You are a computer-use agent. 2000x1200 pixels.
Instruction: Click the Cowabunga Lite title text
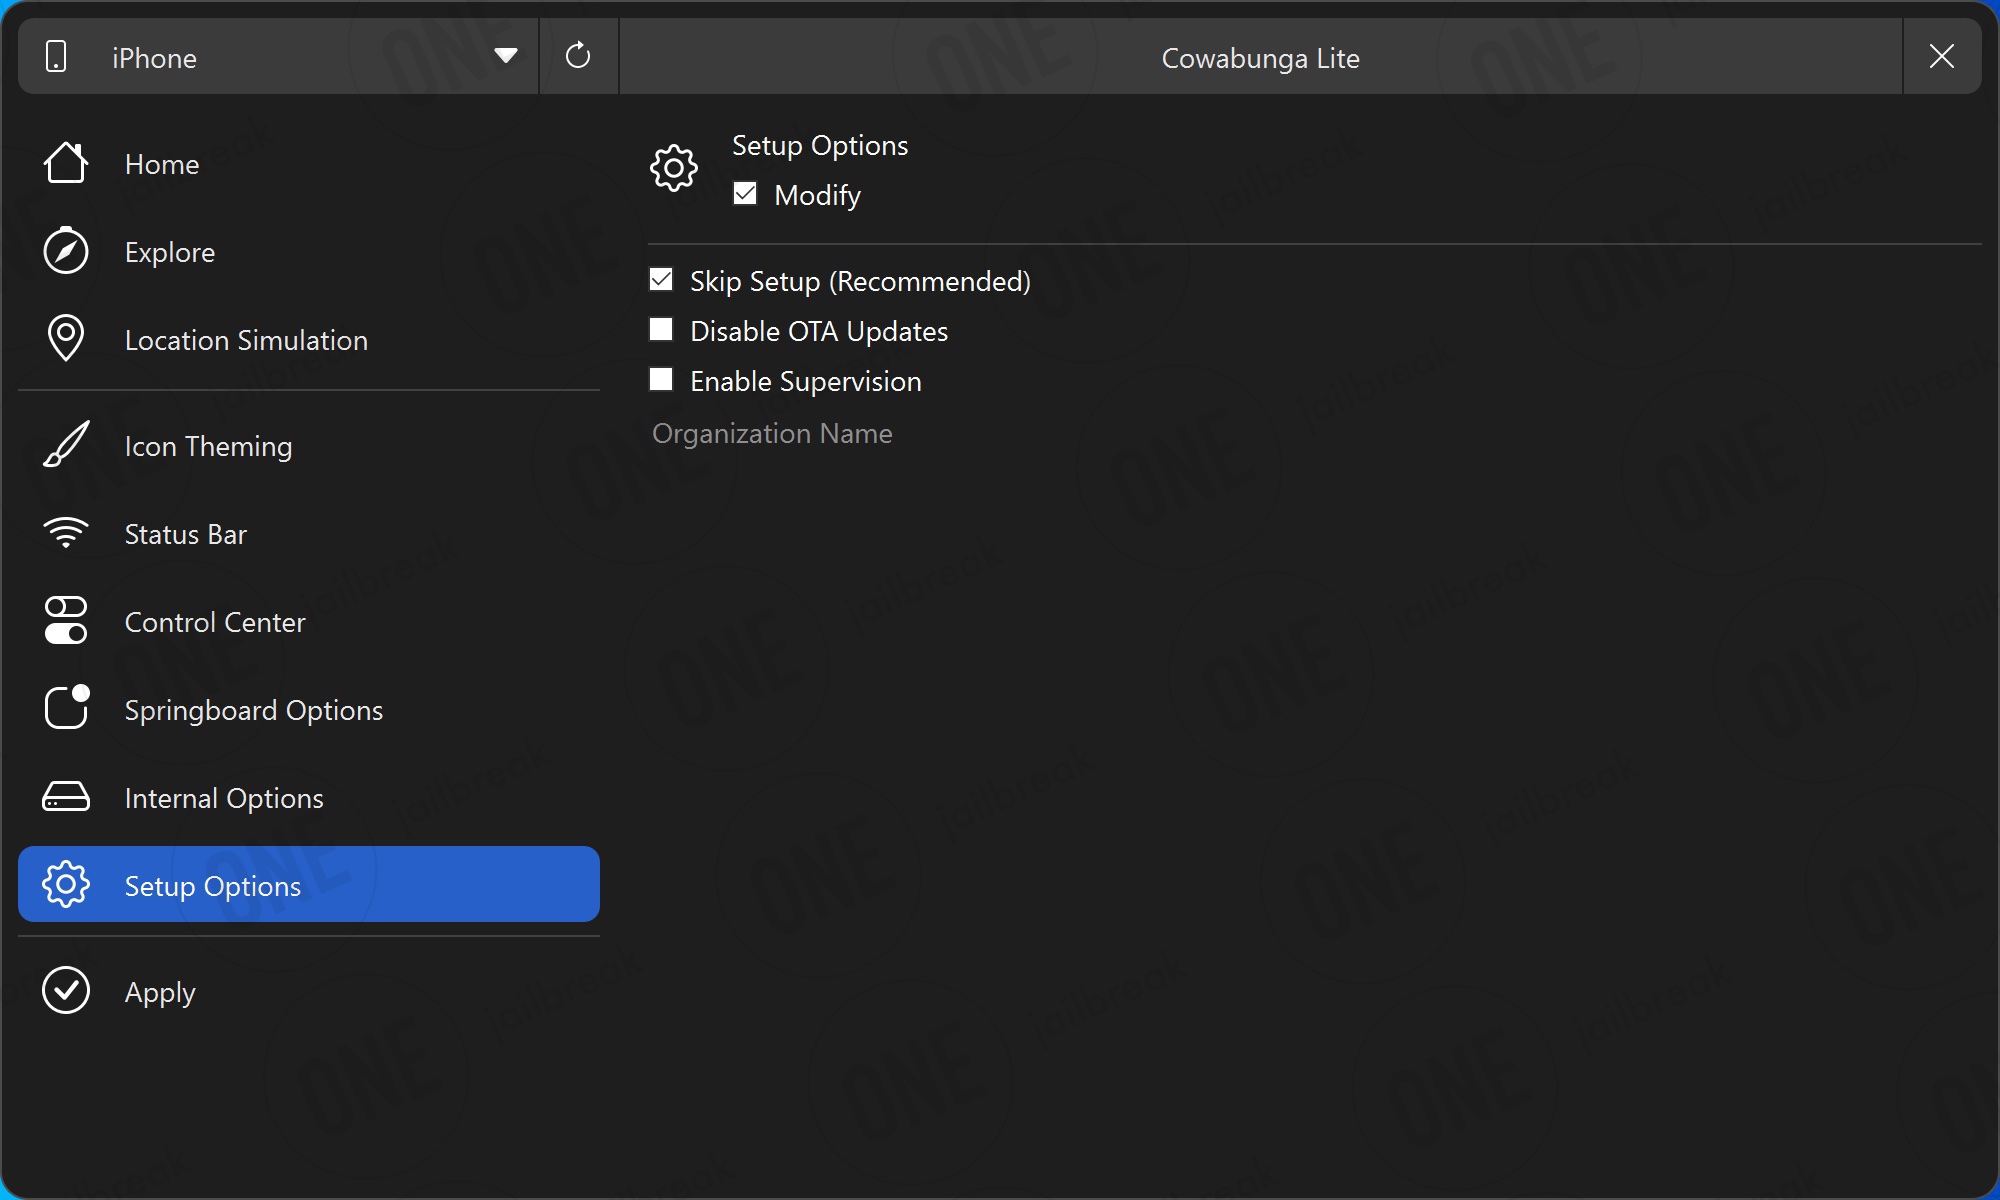click(x=1260, y=58)
